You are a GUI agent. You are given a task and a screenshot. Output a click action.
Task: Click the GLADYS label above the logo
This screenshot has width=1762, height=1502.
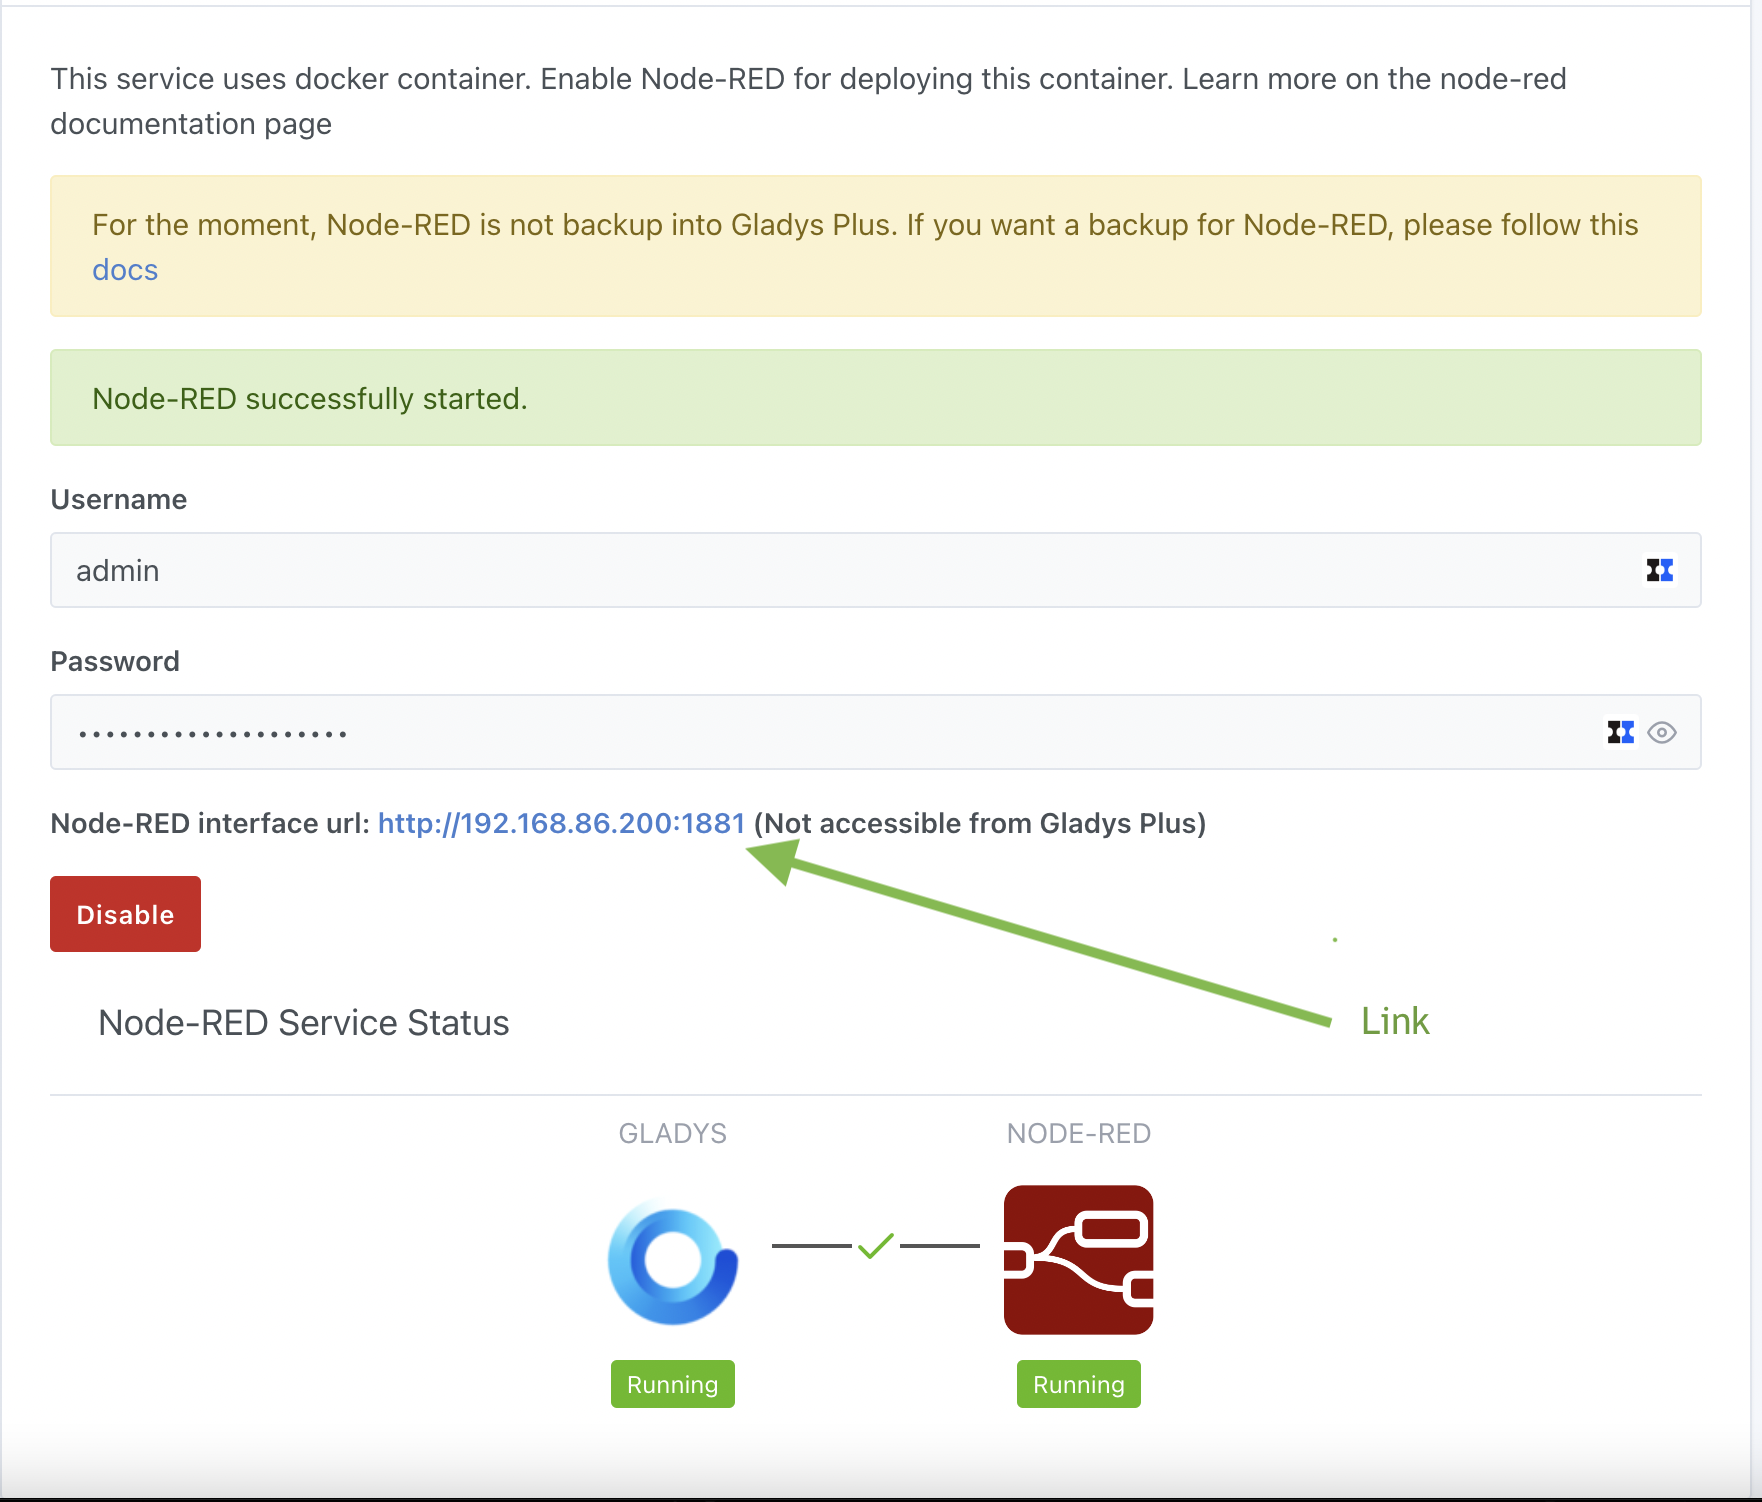tap(672, 1133)
